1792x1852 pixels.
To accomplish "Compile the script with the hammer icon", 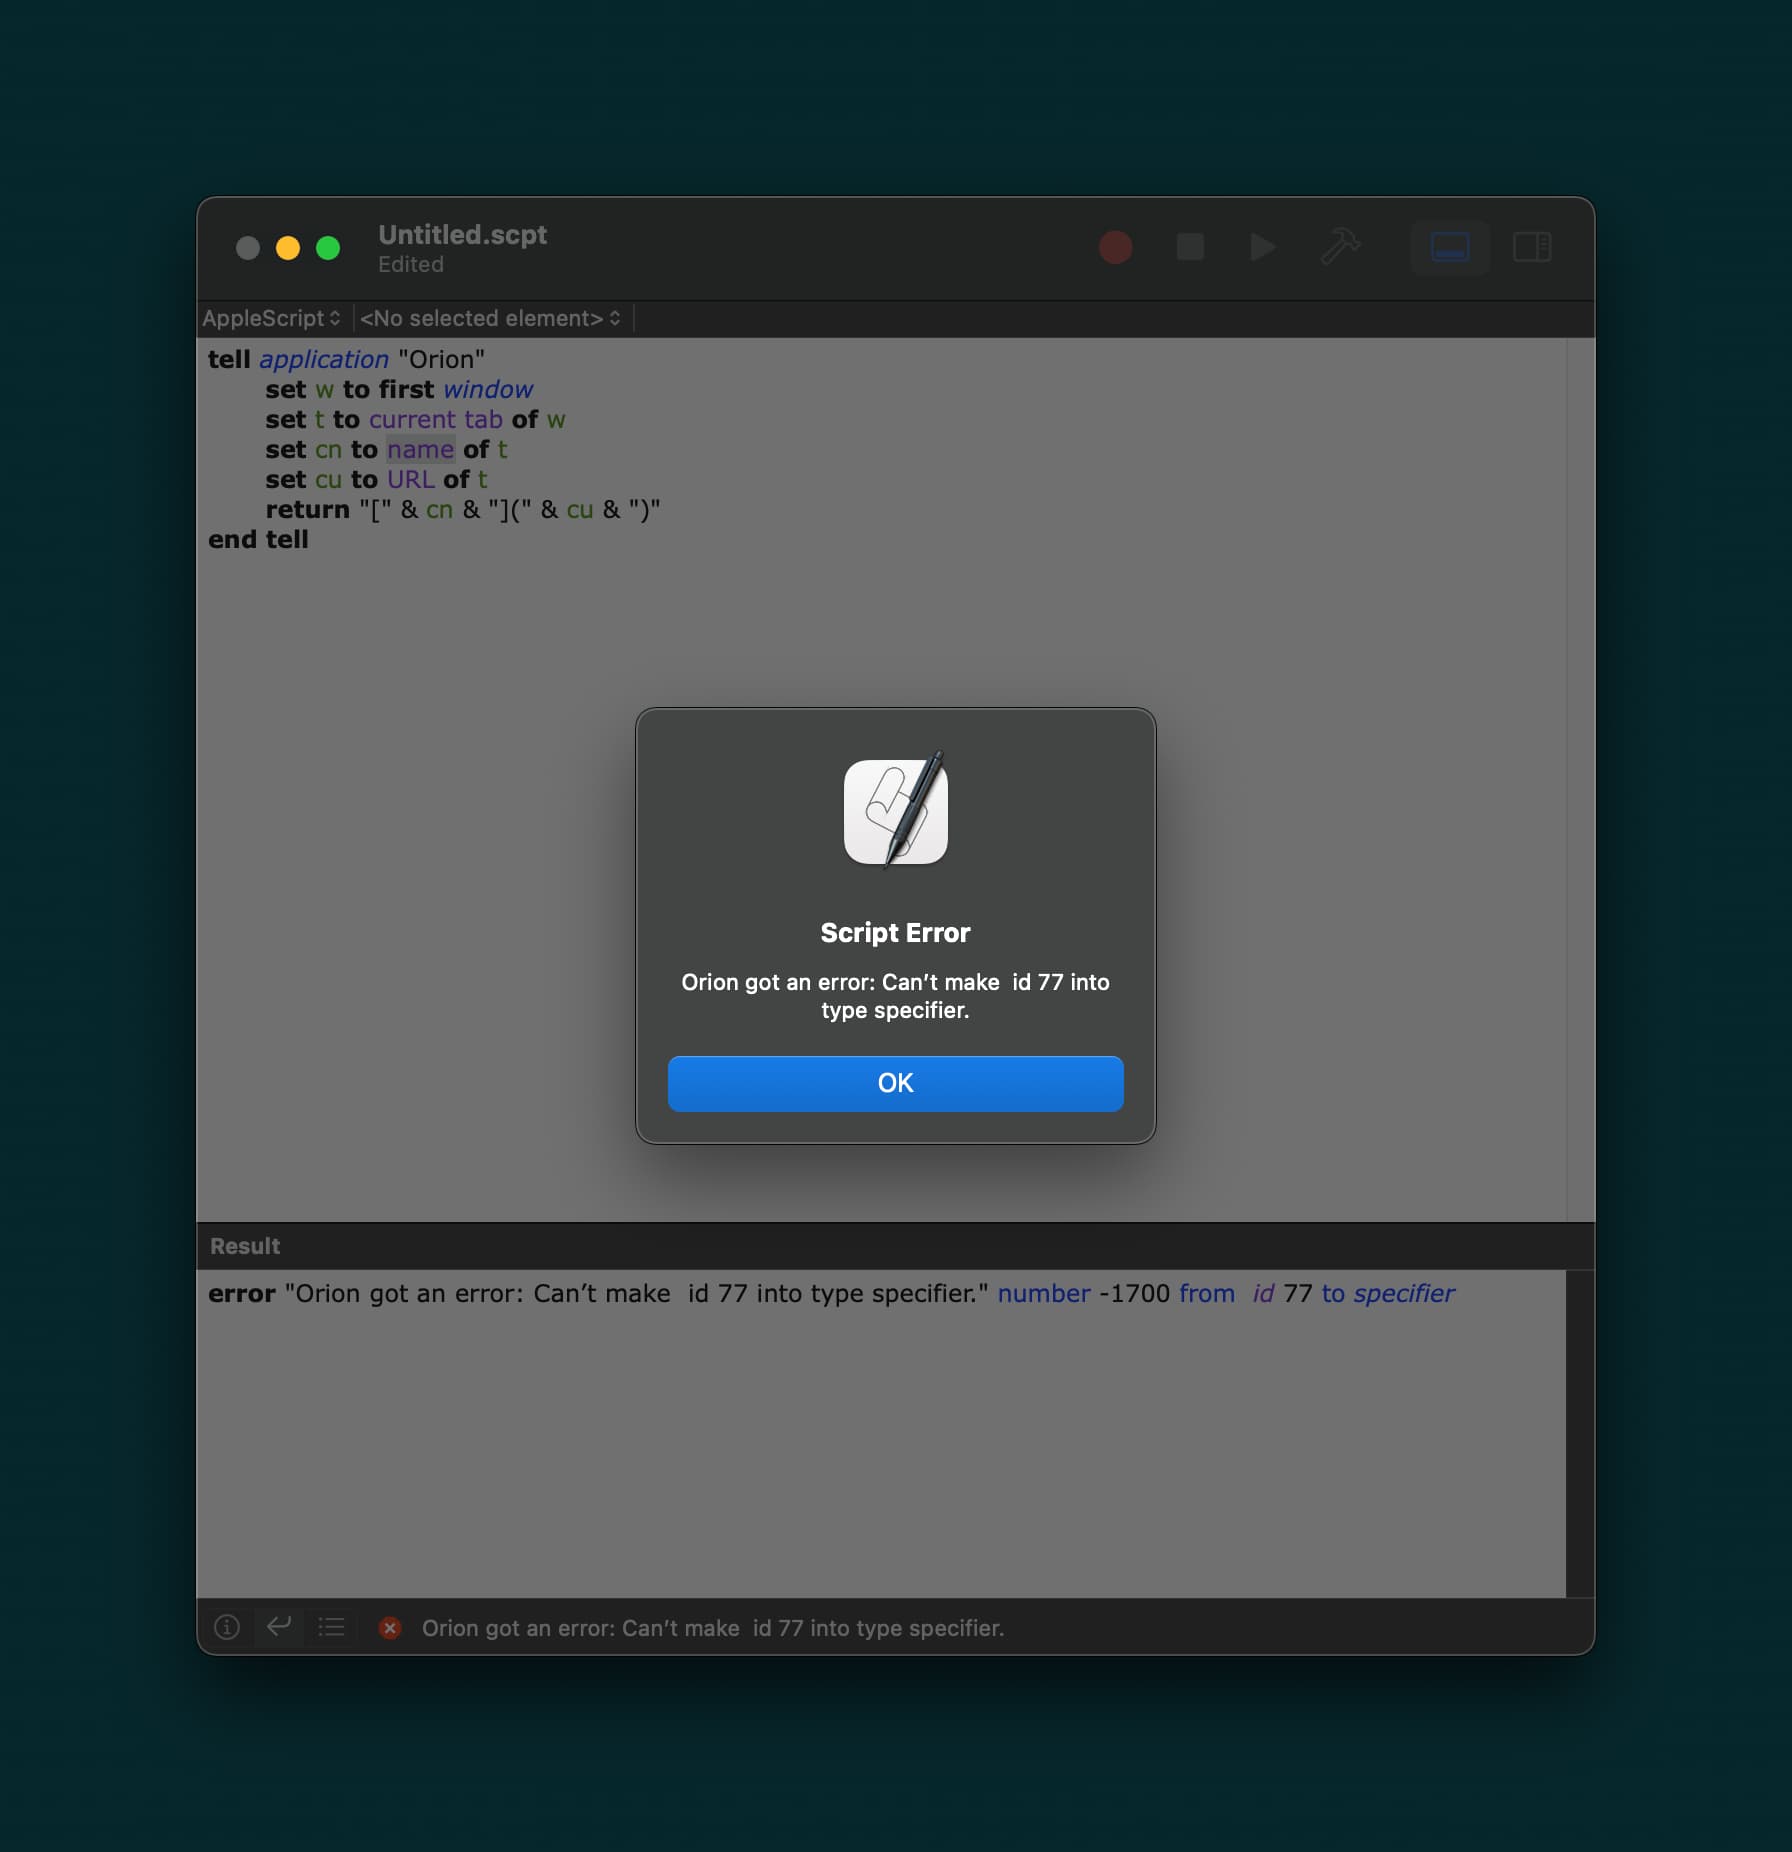I will tap(1340, 247).
